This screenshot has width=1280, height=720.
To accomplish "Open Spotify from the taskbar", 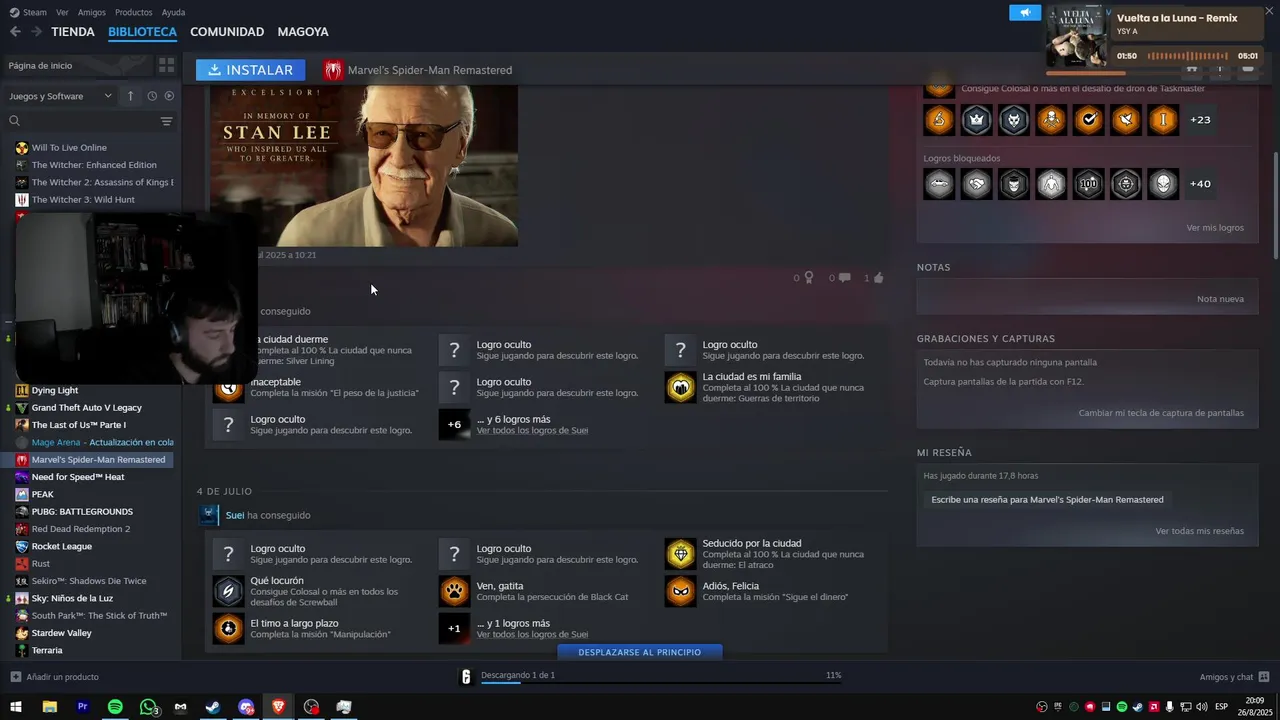I will (115, 707).
